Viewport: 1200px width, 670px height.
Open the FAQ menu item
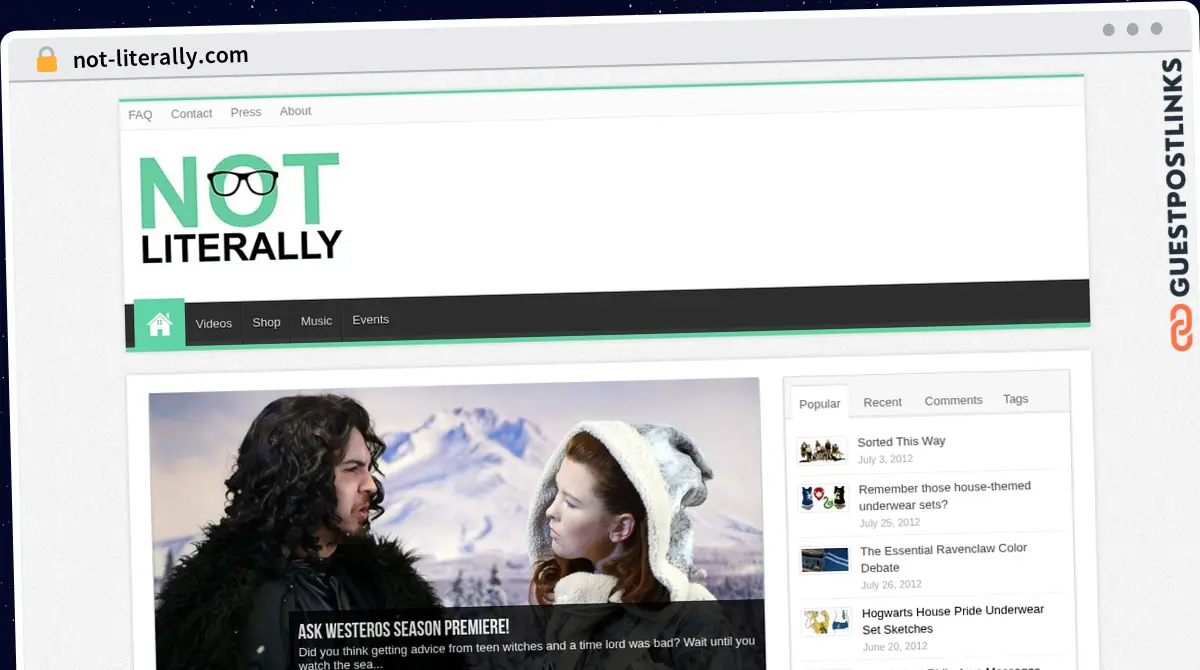coord(140,114)
